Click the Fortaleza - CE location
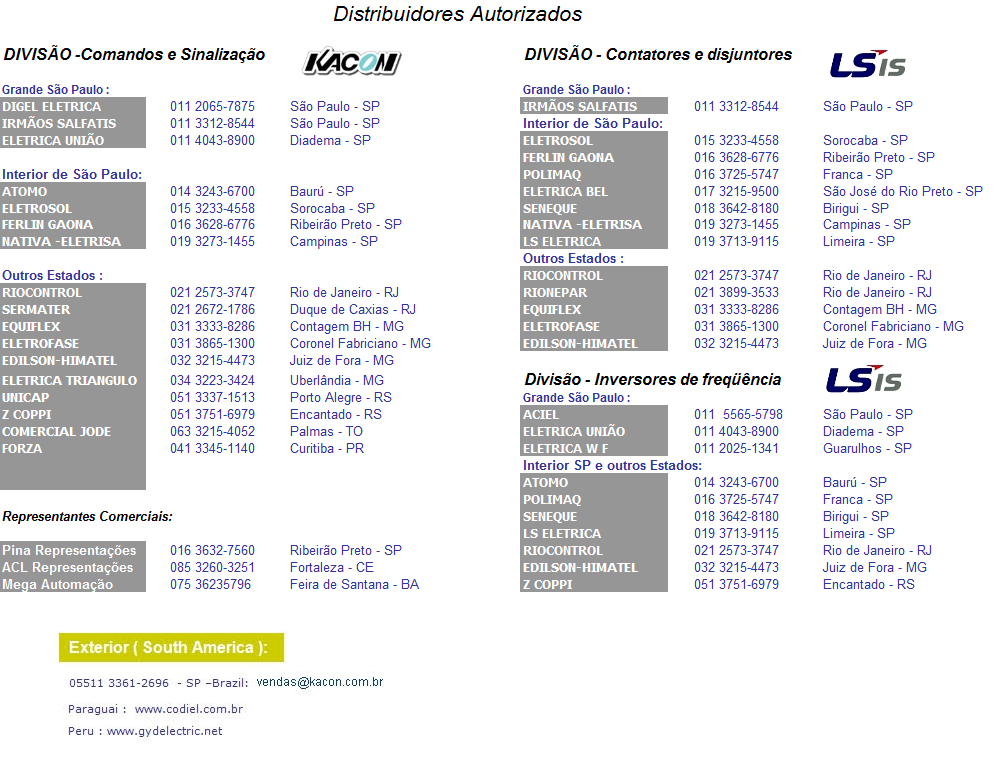This screenshot has height=770, width=997. click(x=332, y=567)
